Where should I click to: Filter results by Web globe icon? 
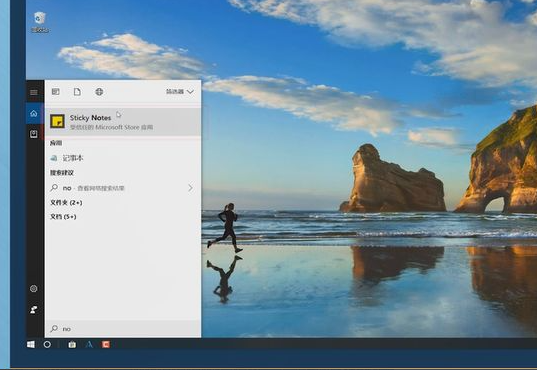[x=99, y=91]
